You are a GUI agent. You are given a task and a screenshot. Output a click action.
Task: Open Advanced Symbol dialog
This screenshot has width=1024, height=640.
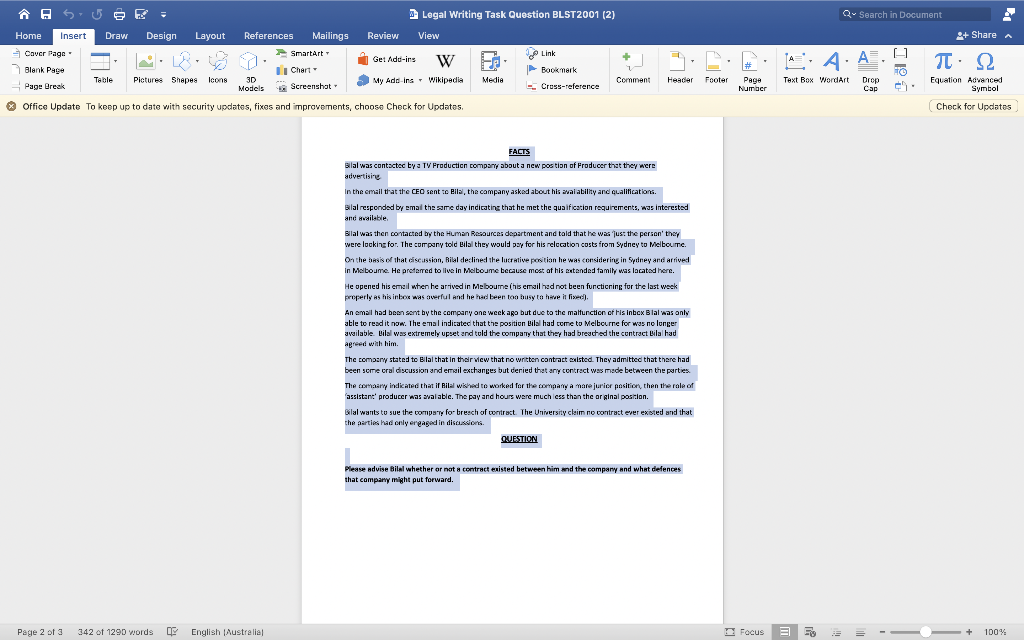click(985, 71)
